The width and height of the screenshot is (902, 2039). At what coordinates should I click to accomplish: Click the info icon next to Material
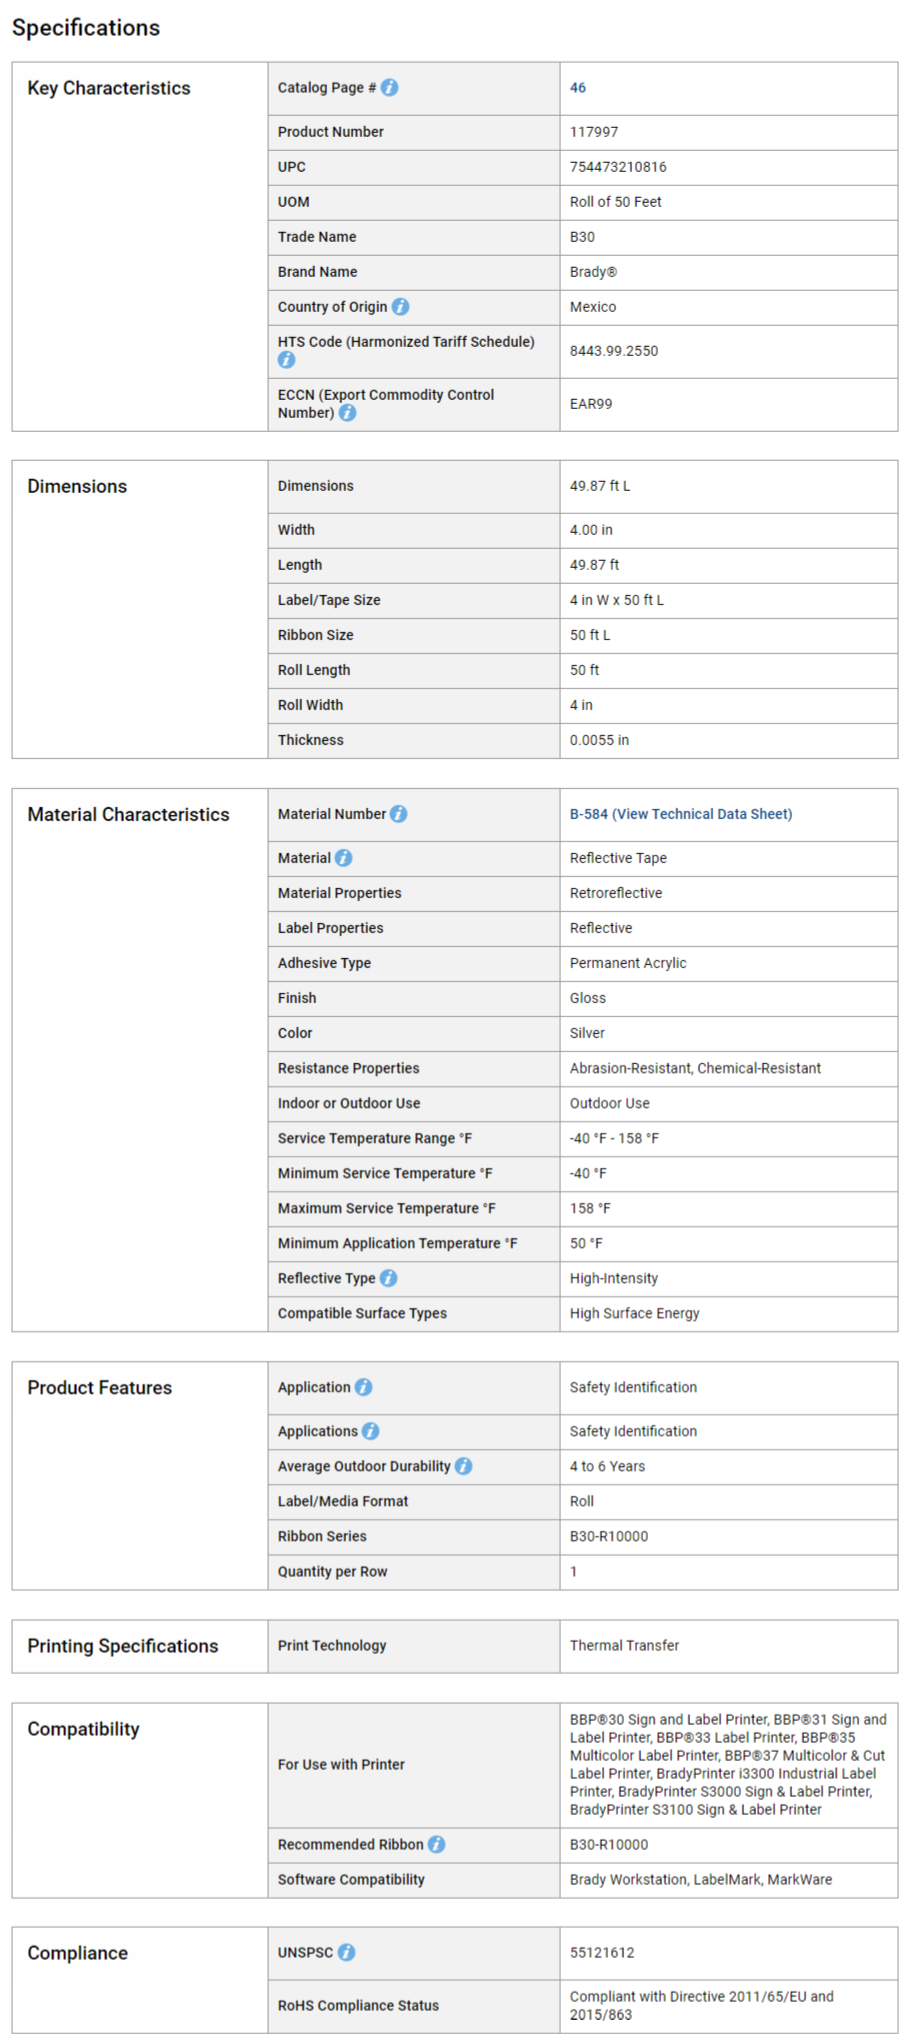pyautogui.click(x=343, y=858)
